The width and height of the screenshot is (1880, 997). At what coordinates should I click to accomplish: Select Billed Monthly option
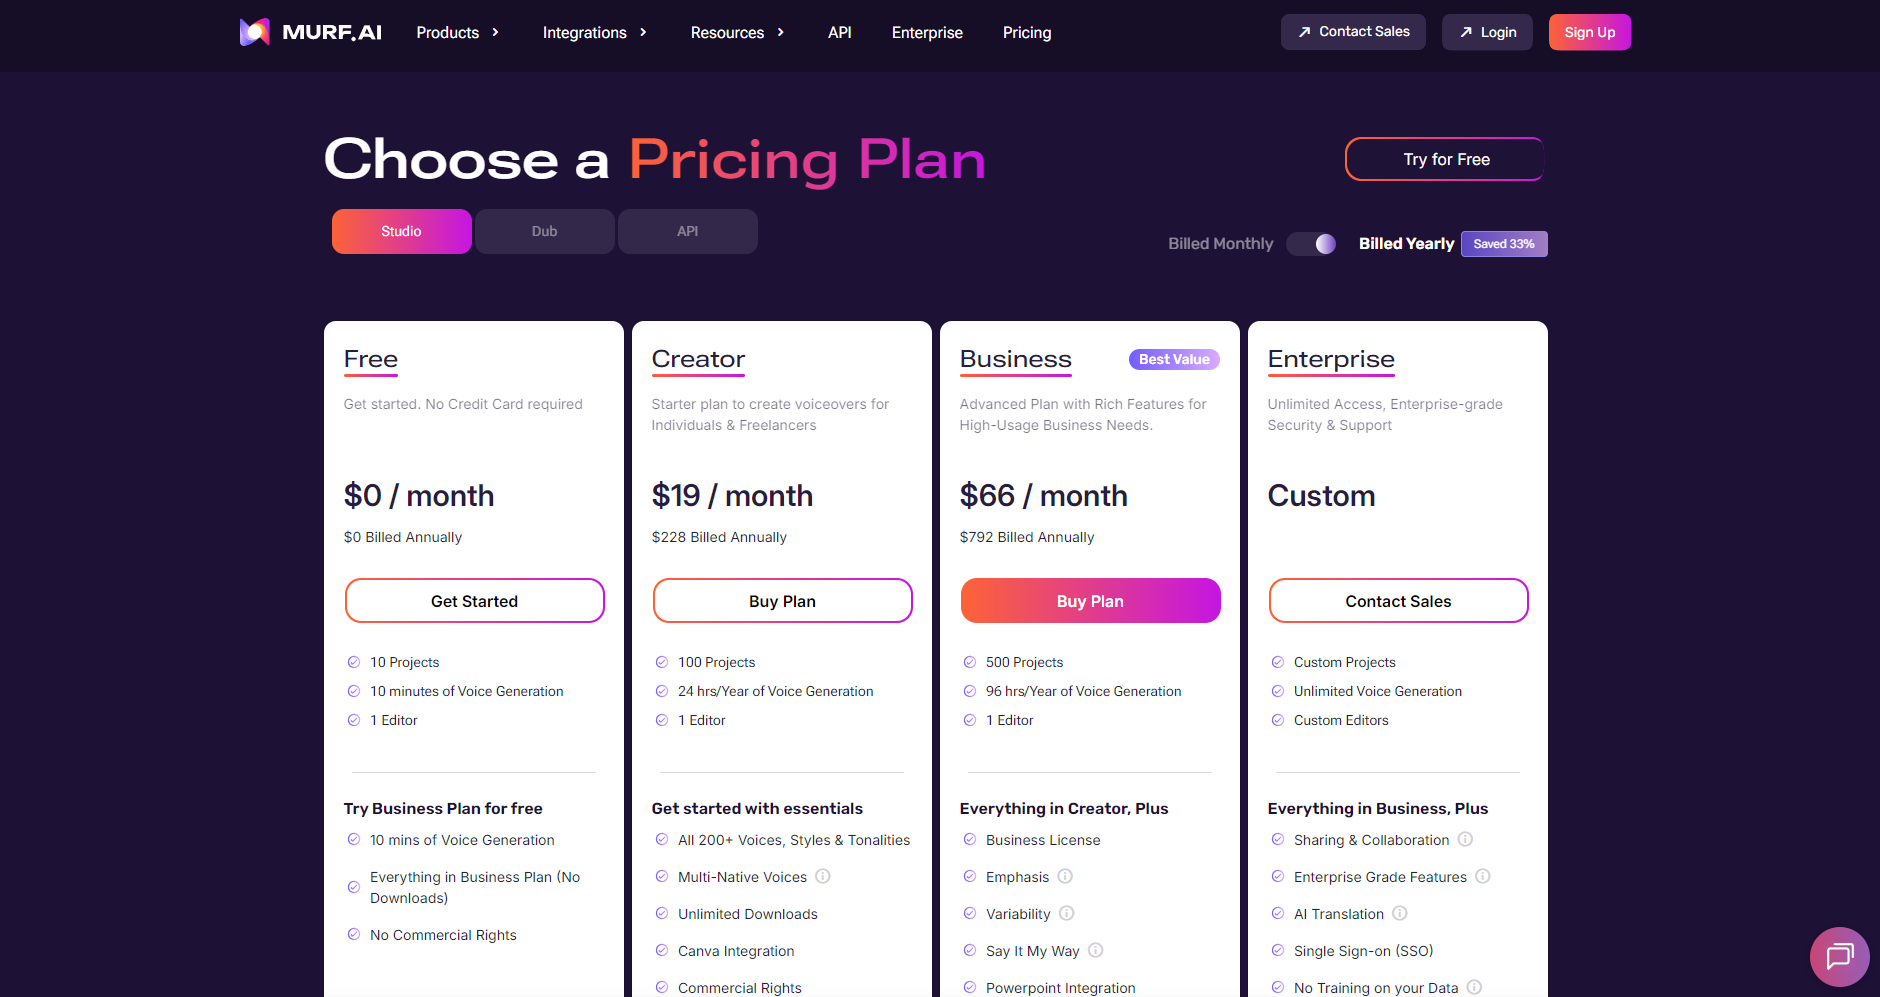(x=1220, y=244)
